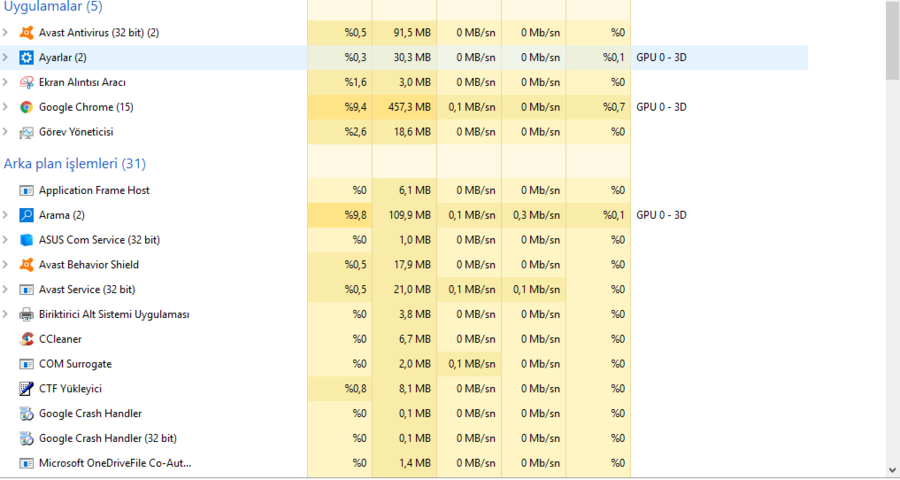
Task: Select the Application Frame Host name
Action: coord(94,190)
